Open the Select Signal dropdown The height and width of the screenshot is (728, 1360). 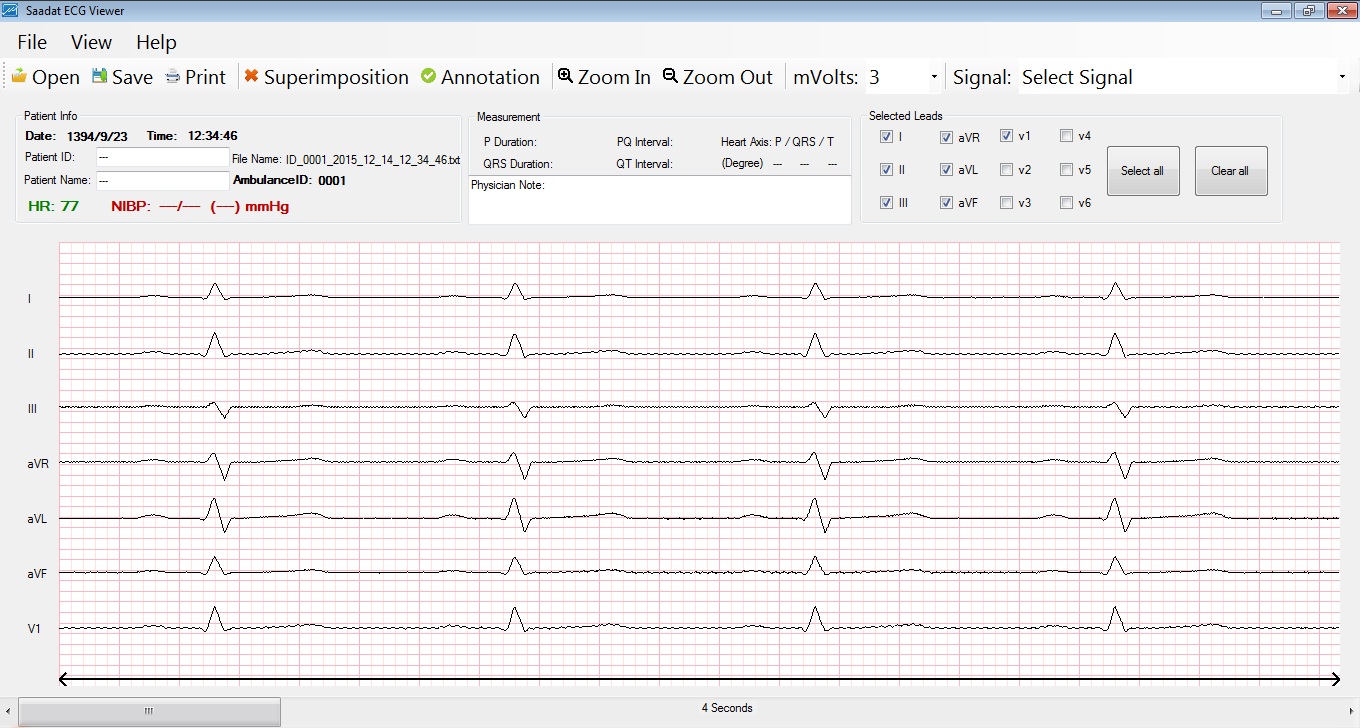click(x=1180, y=76)
